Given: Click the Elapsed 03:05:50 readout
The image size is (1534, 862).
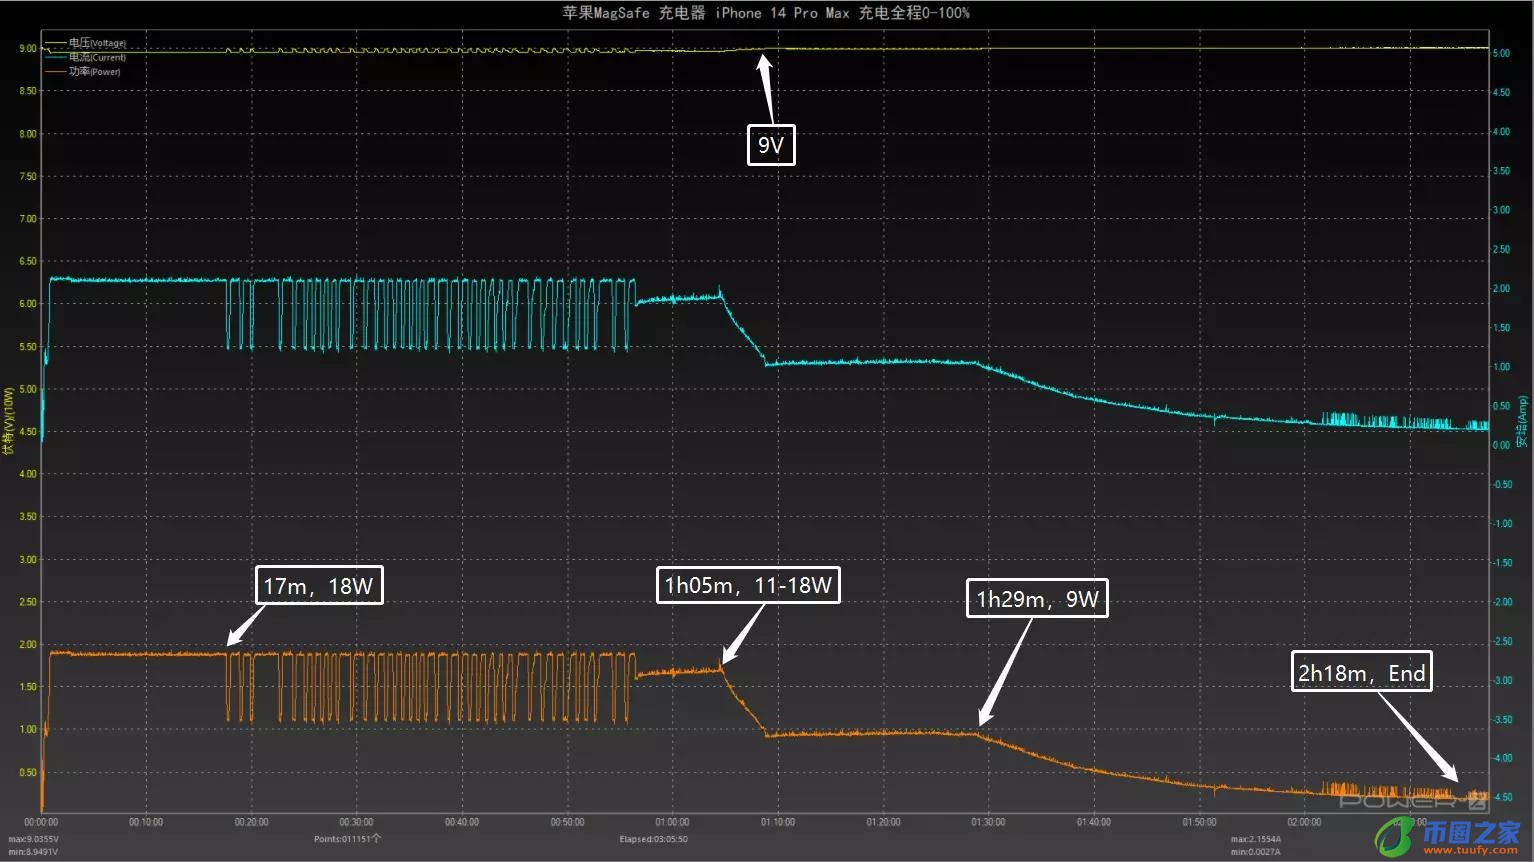Looking at the screenshot, I should pos(653,839).
